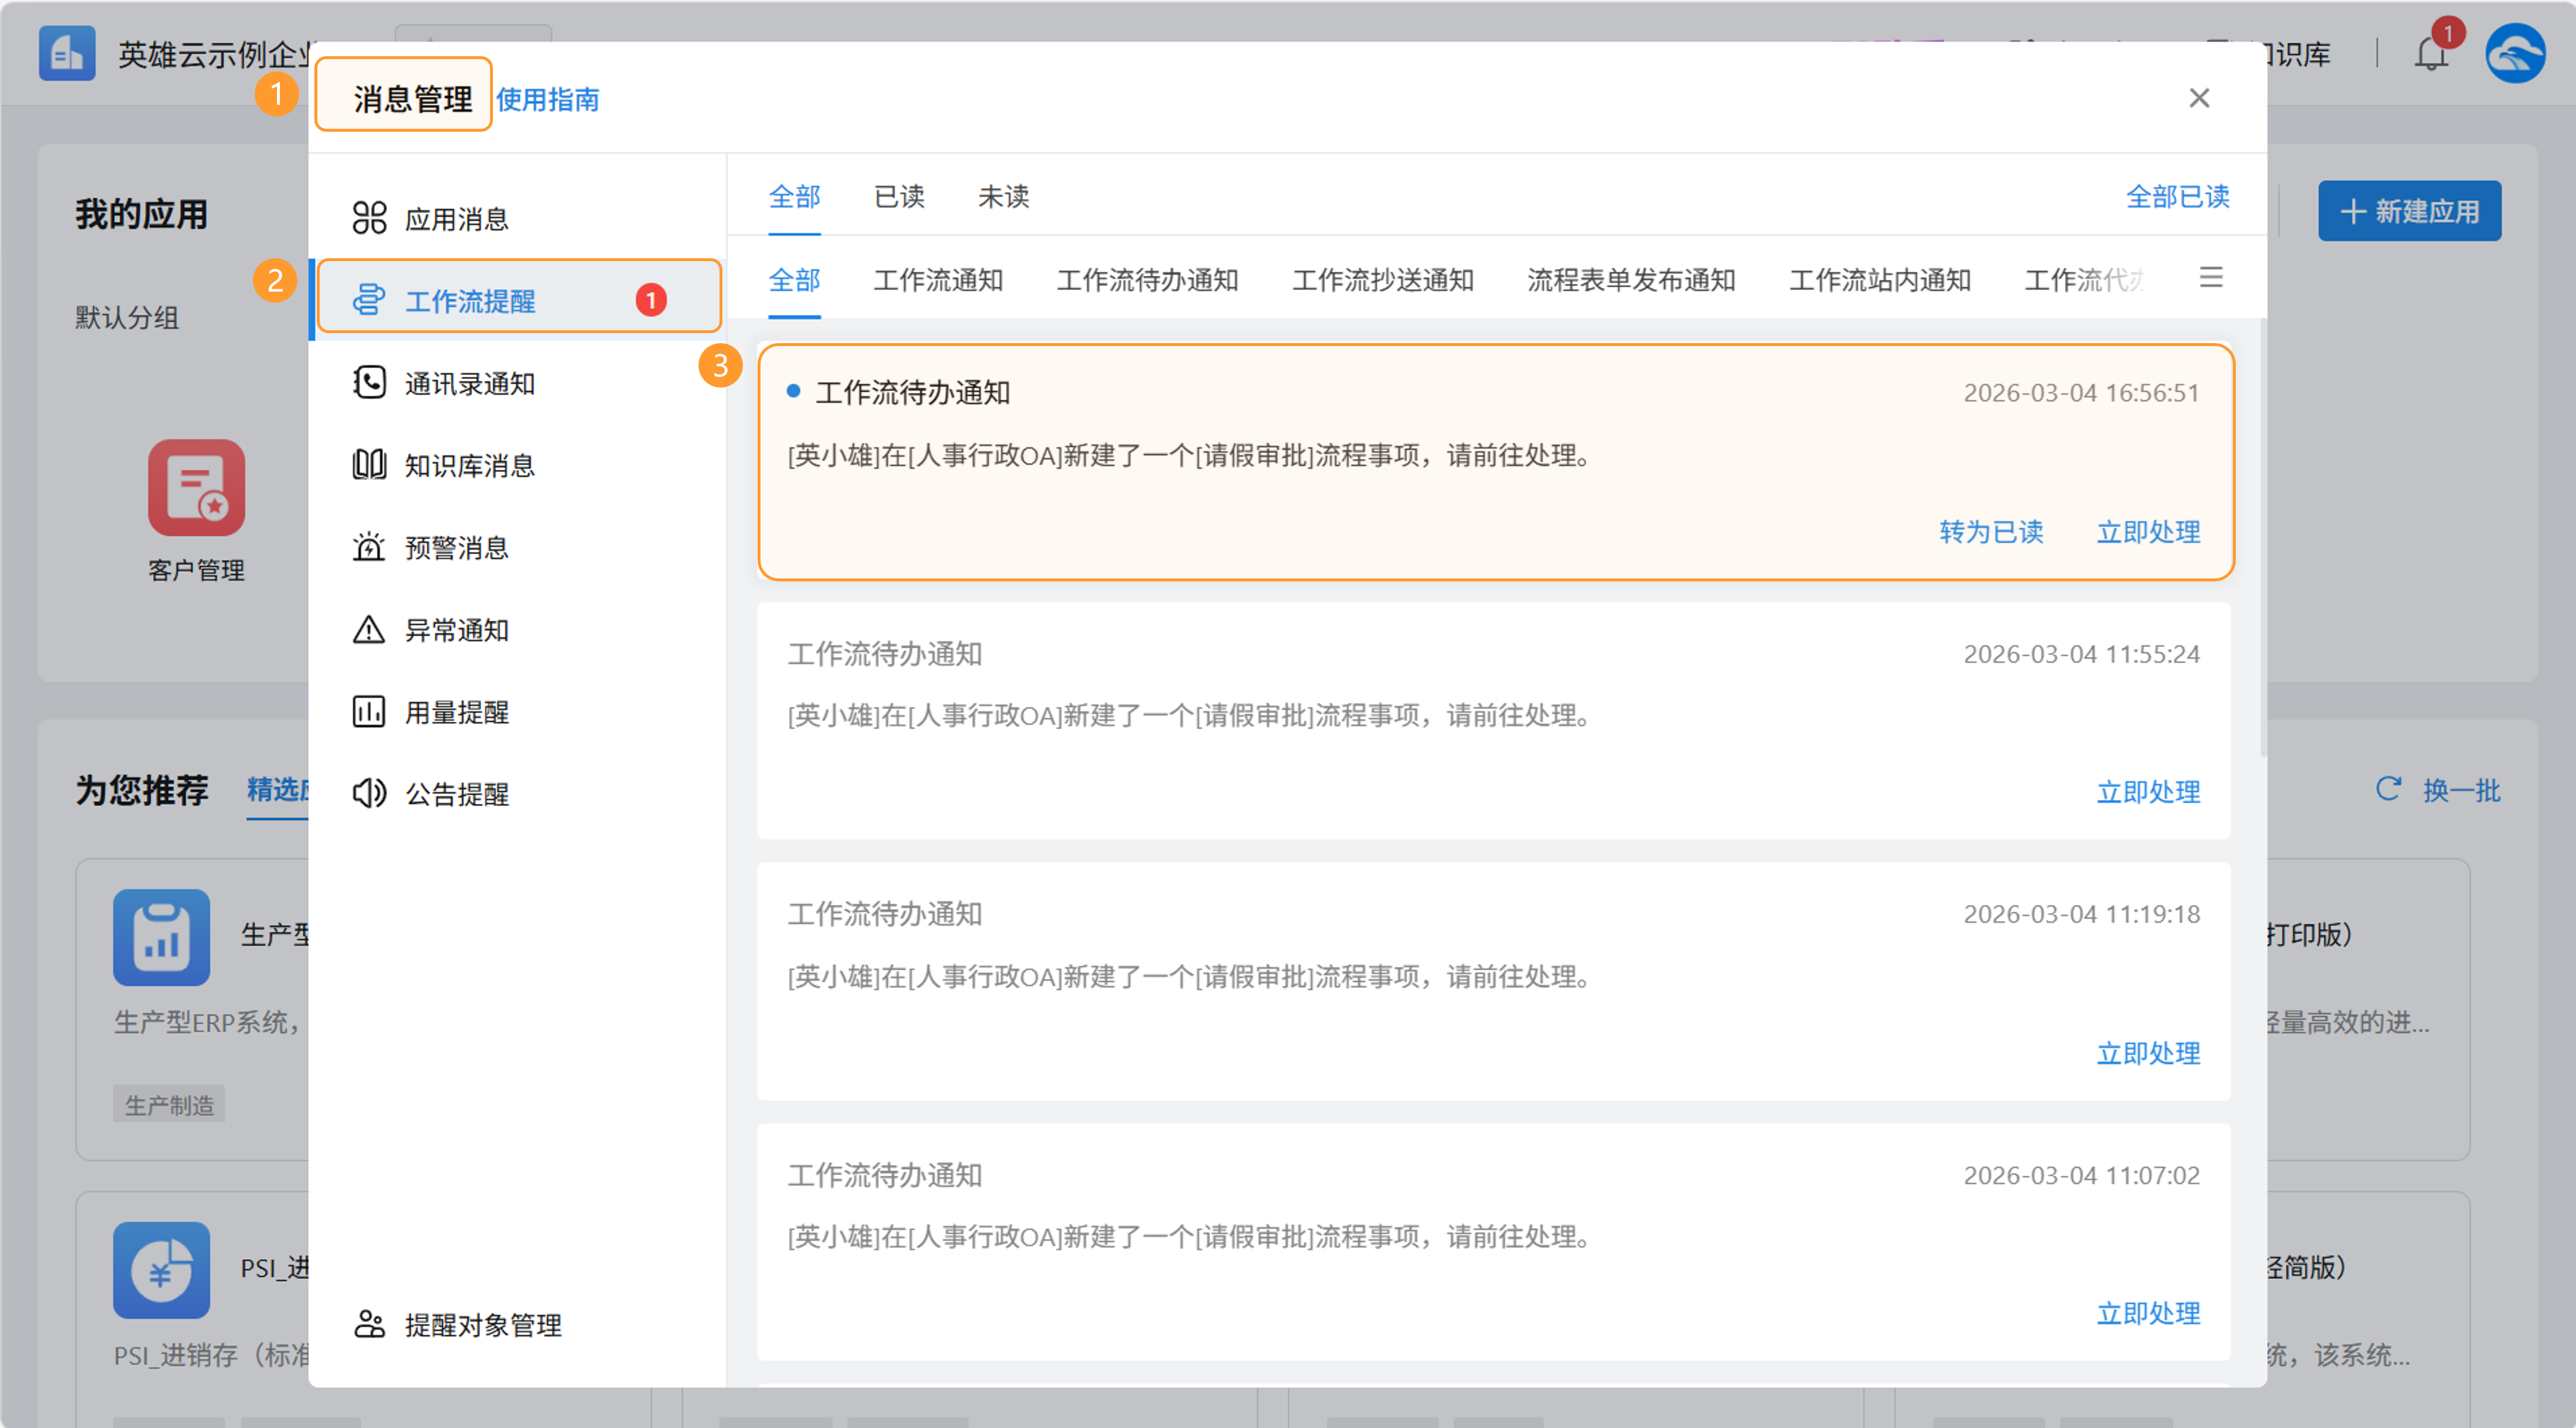Screen dimensions: 2576x1428
Task: Switch to the 未读 tab
Action: coord(1003,196)
